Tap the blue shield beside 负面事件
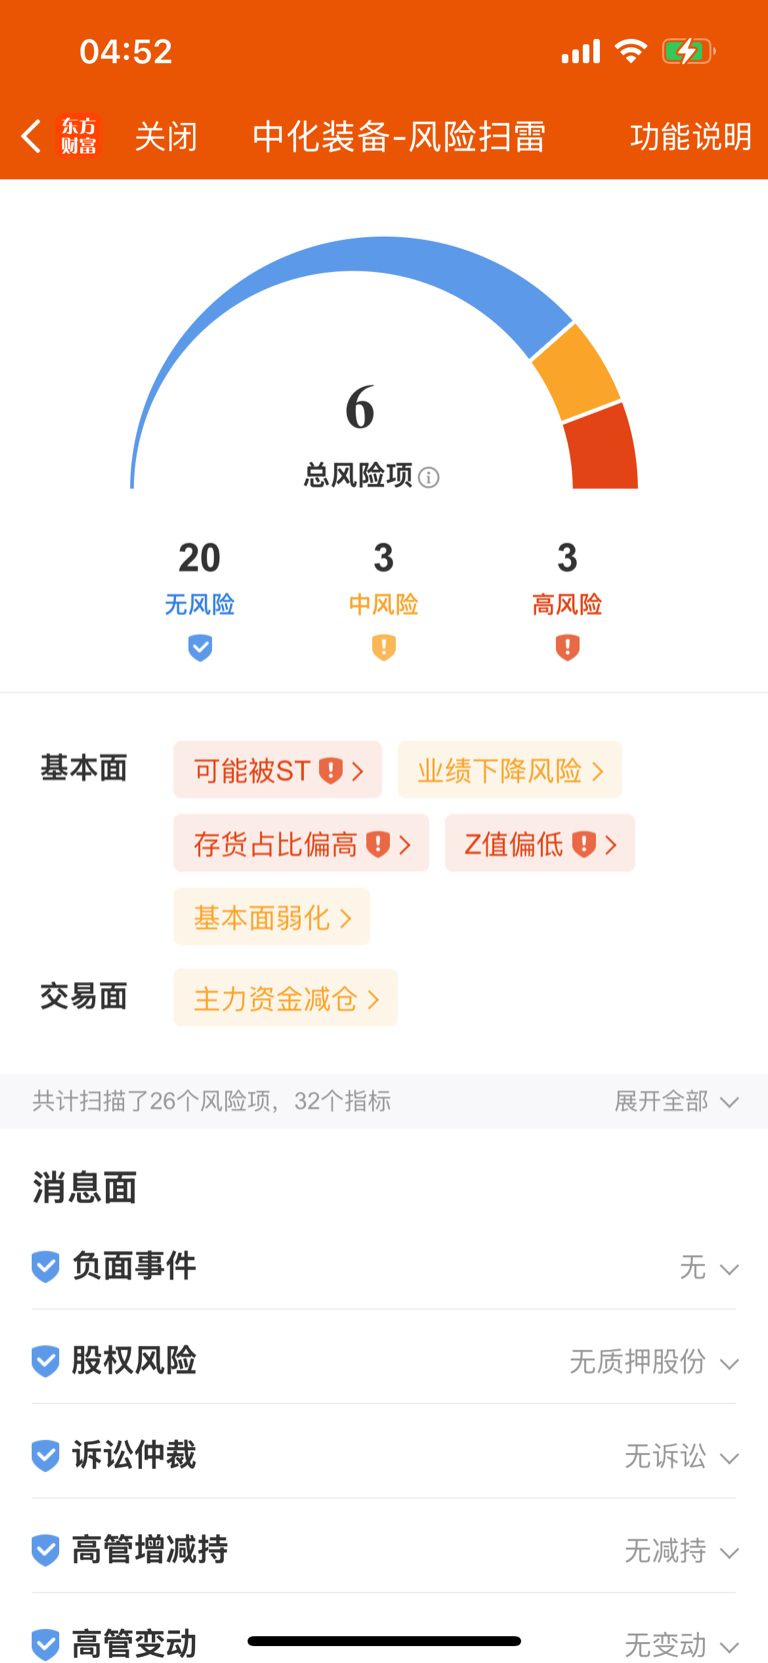Image resolution: width=768 pixels, height=1663 pixels. click(45, 1267)
